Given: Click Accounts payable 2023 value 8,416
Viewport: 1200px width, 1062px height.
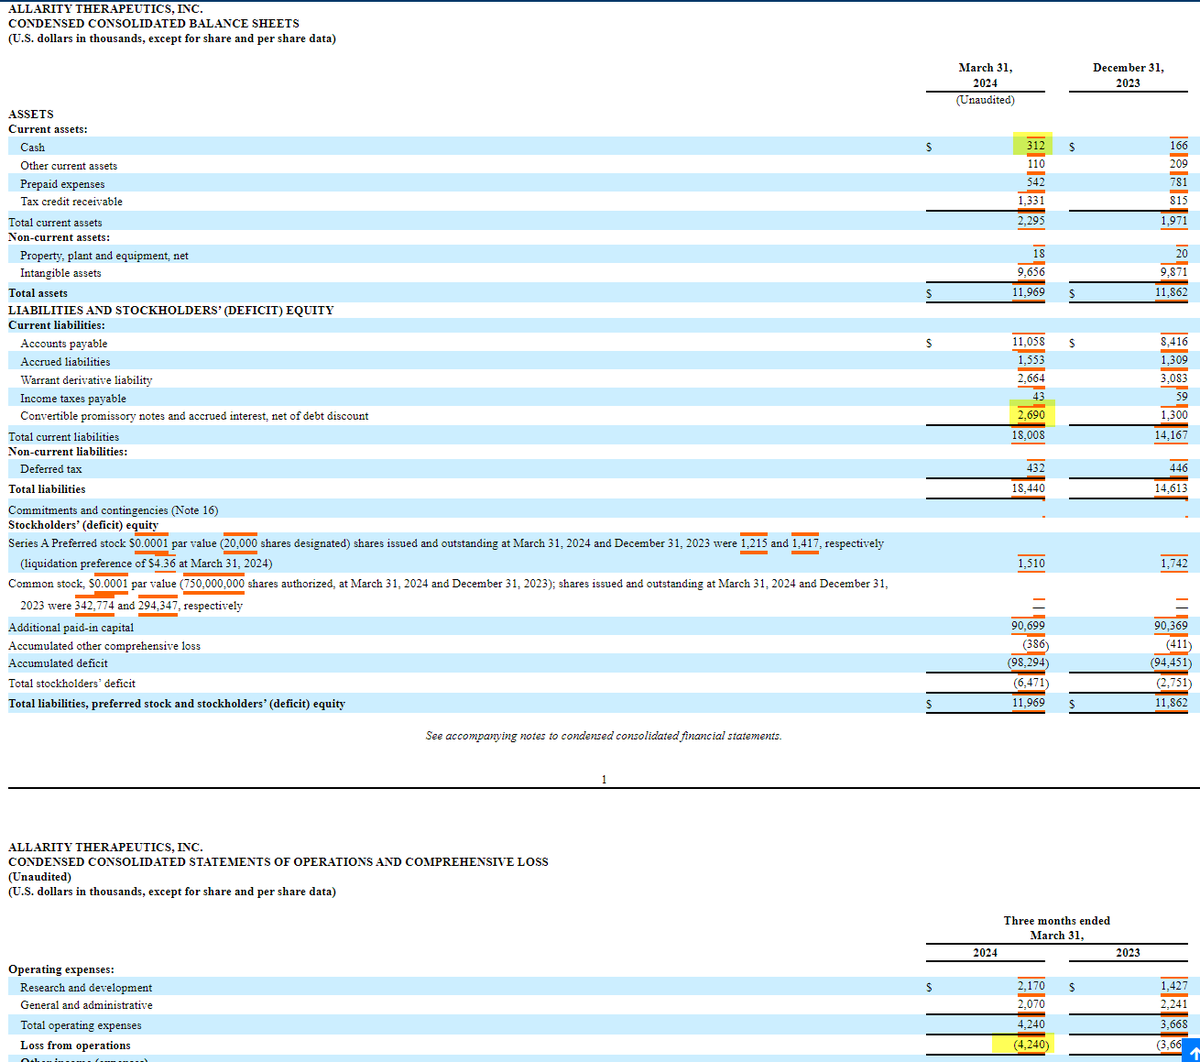Looking at the screenshot, I should coord(1173,343).
